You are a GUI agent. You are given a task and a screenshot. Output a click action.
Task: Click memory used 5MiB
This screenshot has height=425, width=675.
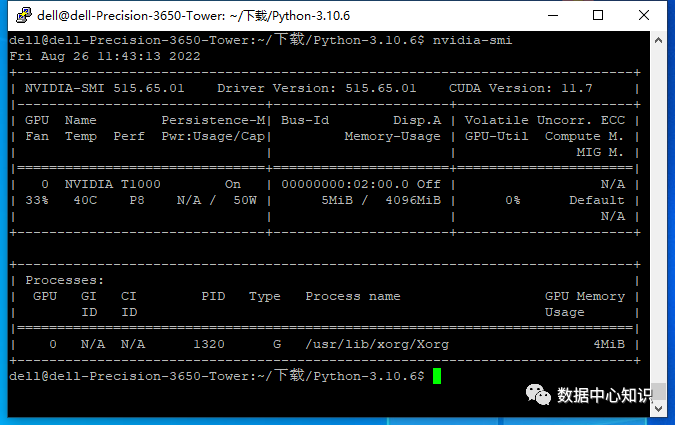coord(337,200)
